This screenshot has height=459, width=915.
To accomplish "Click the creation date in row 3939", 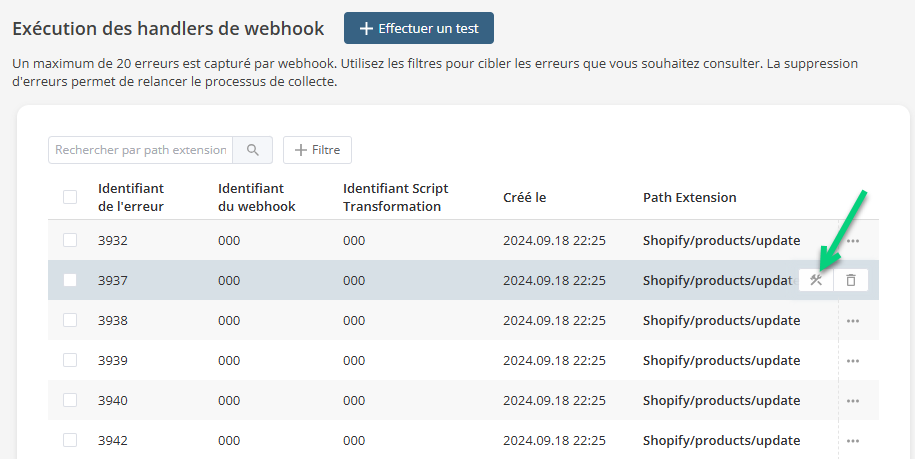I will [554, 360].
